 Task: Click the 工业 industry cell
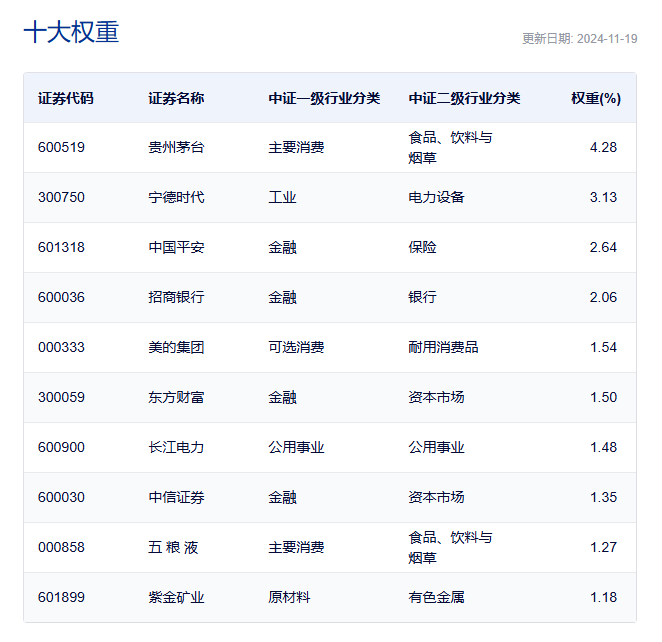pyautogui.click(x=282, y=197)
